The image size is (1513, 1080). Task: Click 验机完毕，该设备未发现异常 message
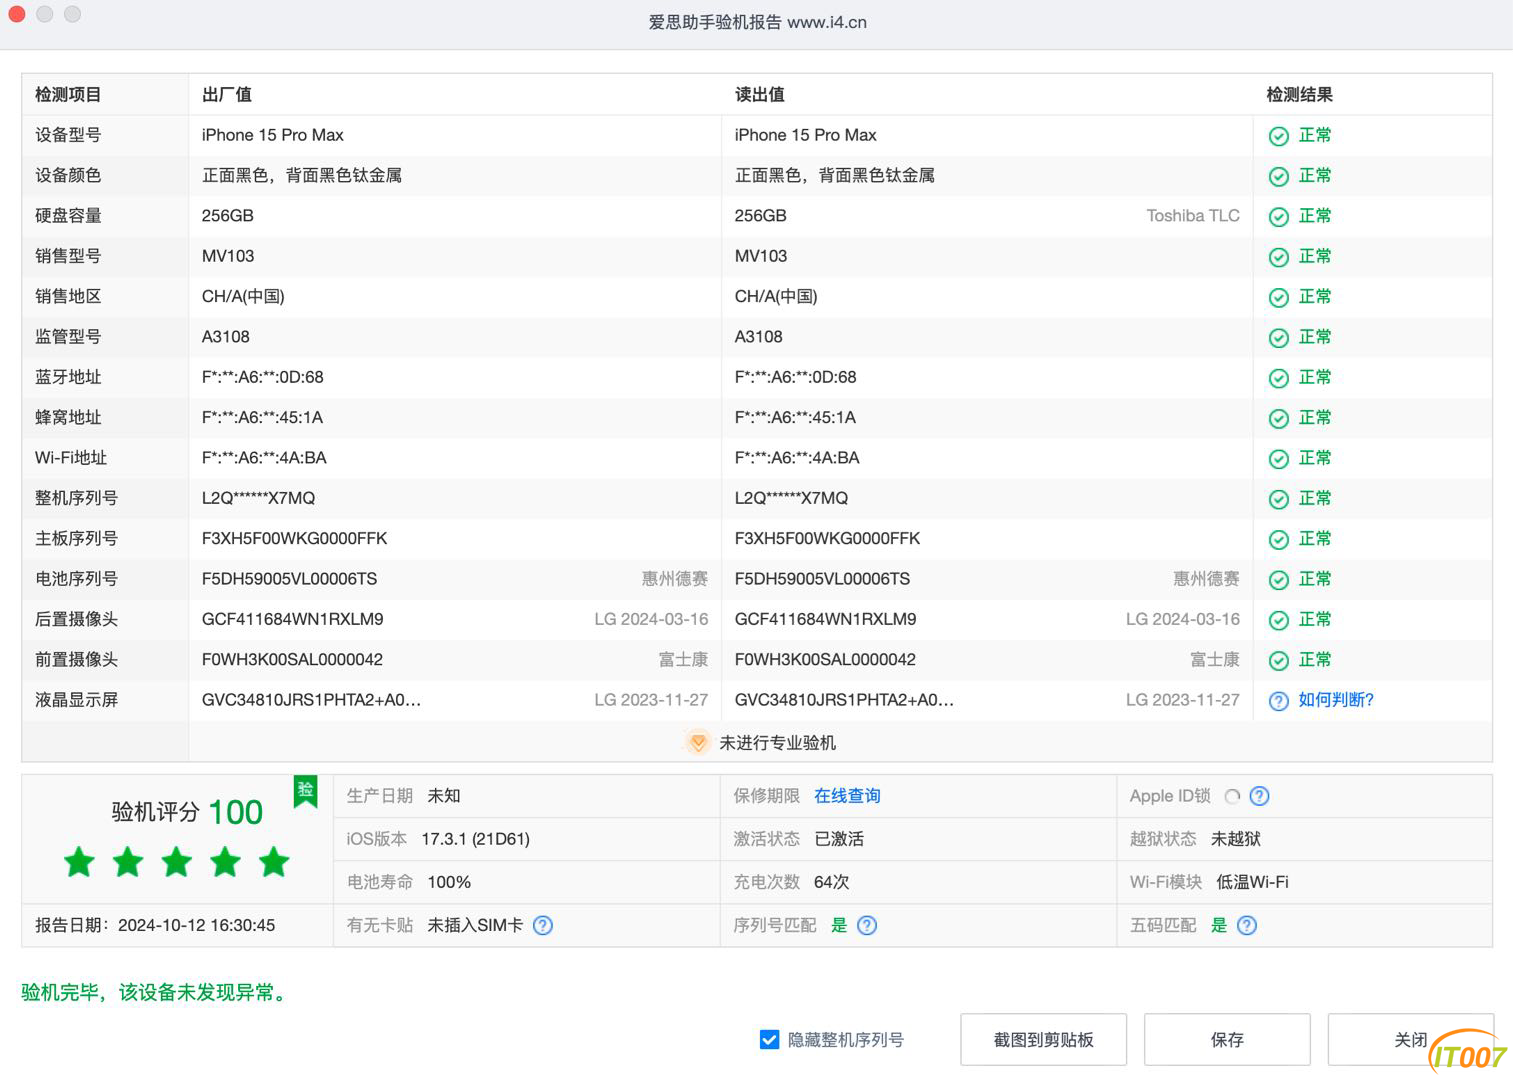coord(156,992)
